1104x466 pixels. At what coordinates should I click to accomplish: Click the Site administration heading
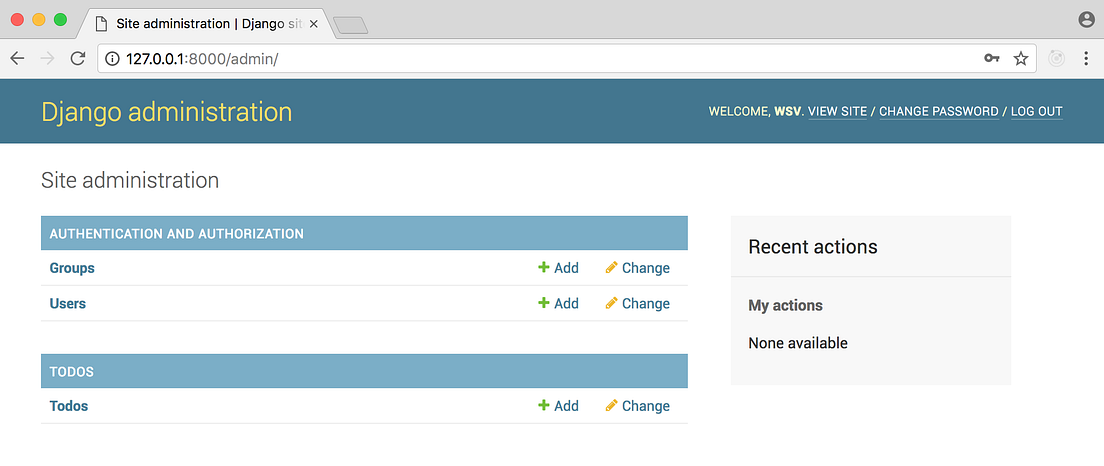[130, 181]
